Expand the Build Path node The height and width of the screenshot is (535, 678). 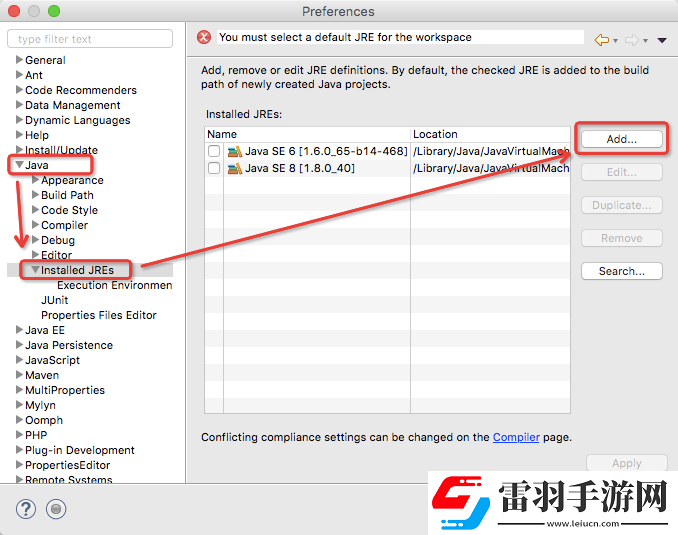point(35,195)
